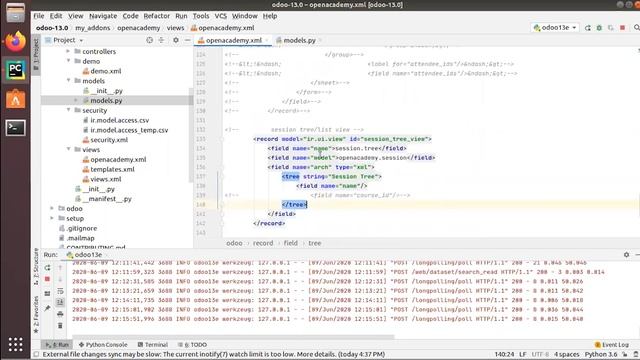
Task: Click rerun icon in Run panel
Action: (47, 268)
